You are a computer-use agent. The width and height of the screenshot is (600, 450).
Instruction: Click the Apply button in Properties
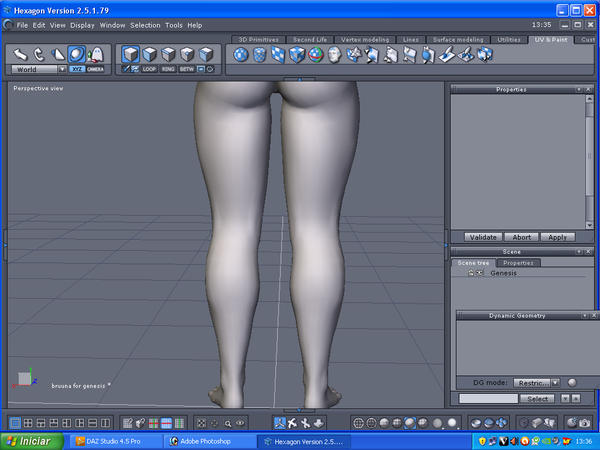pyautogui.click(x=557, y=237)
